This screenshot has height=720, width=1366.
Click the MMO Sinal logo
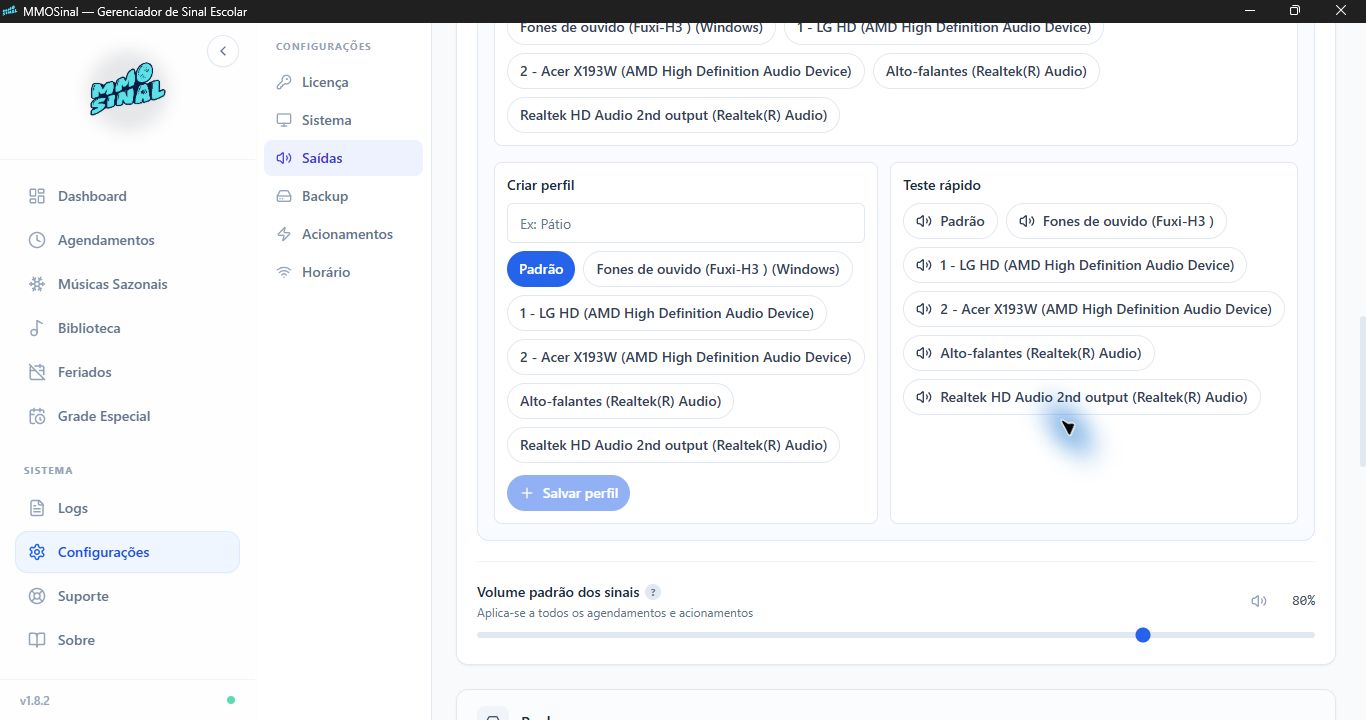[x=127, y=90]
